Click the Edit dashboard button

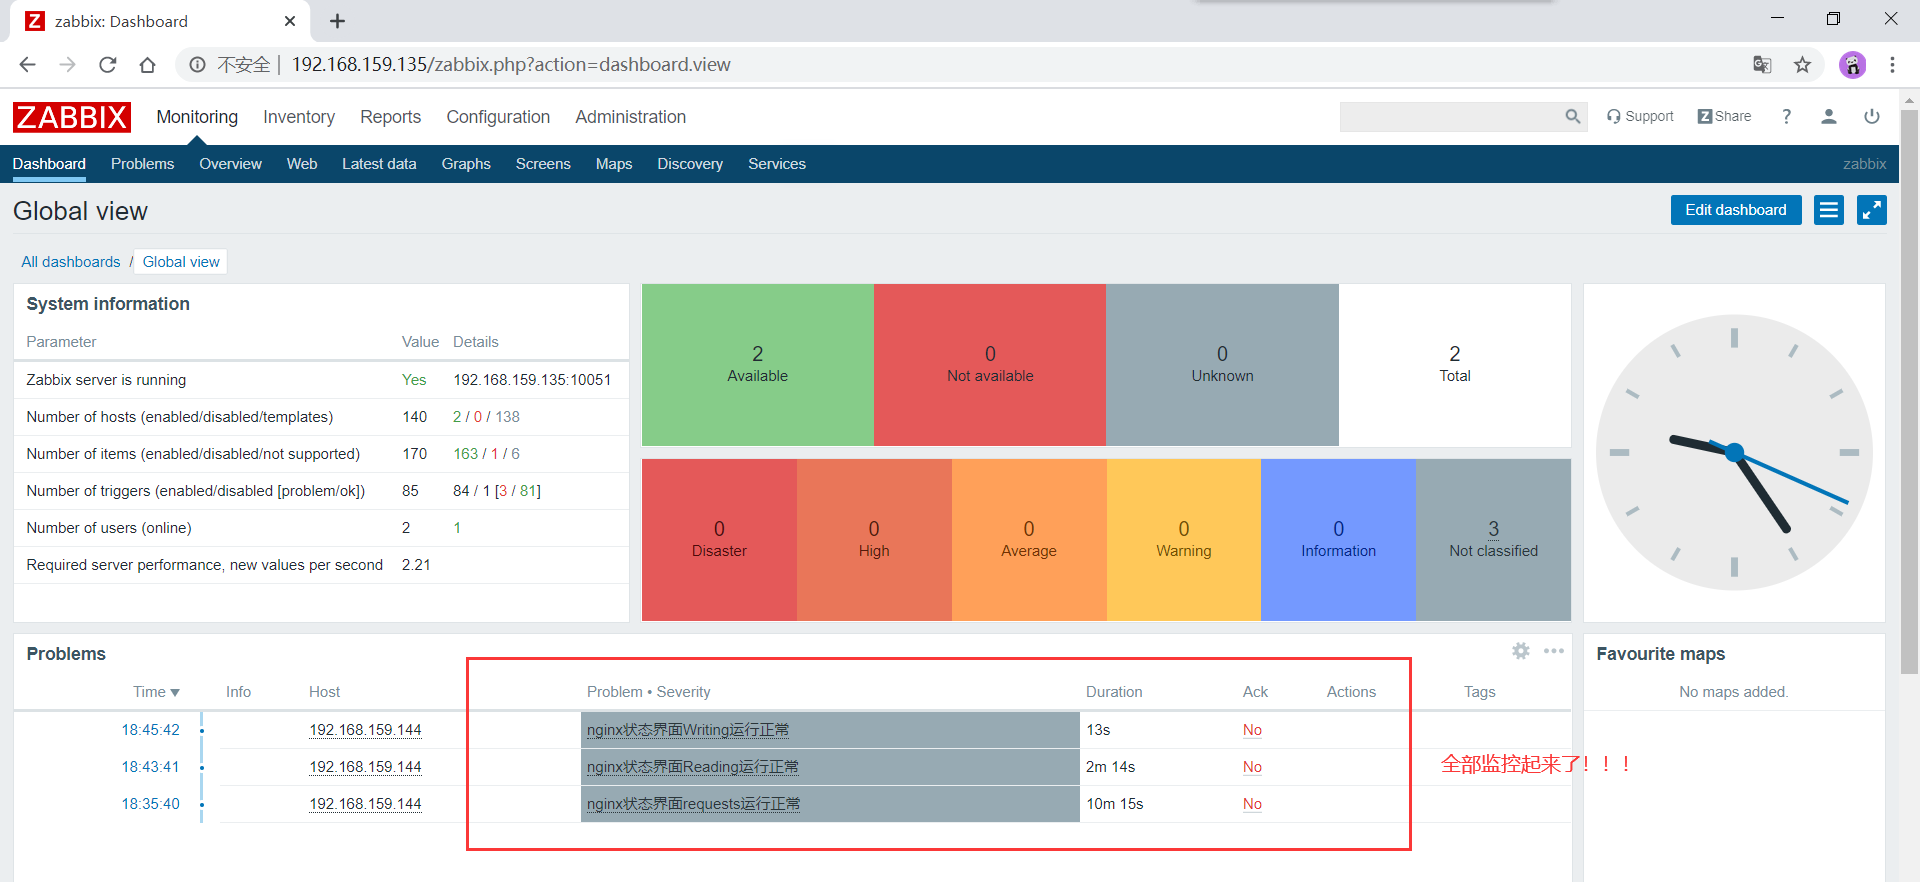point(1736,210)
